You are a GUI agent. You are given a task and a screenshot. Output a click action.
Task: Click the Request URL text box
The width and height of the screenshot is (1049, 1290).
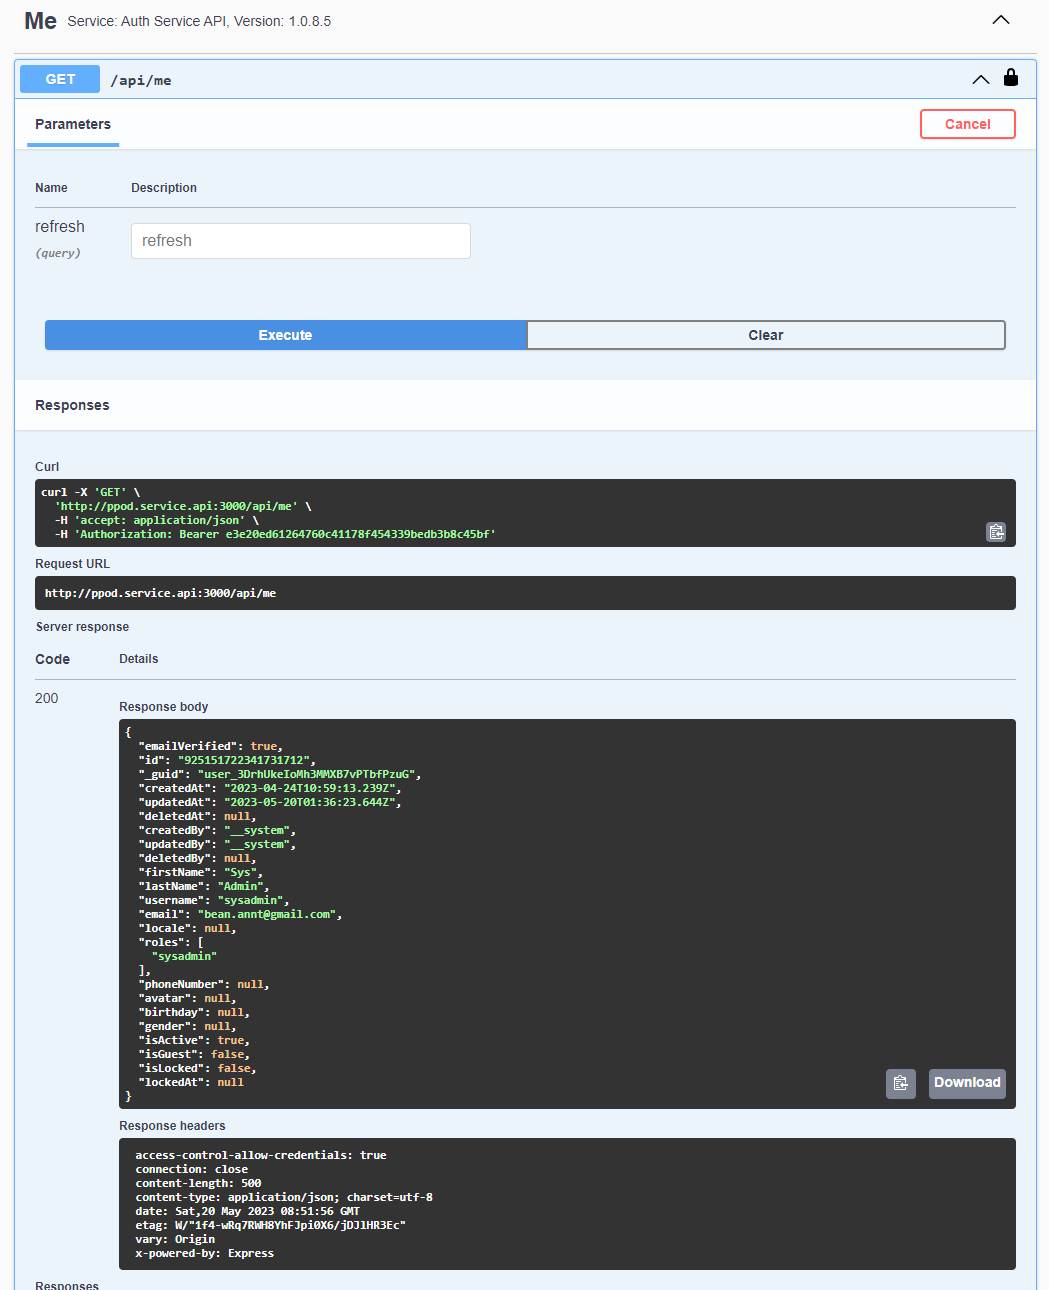coord(525,593)
